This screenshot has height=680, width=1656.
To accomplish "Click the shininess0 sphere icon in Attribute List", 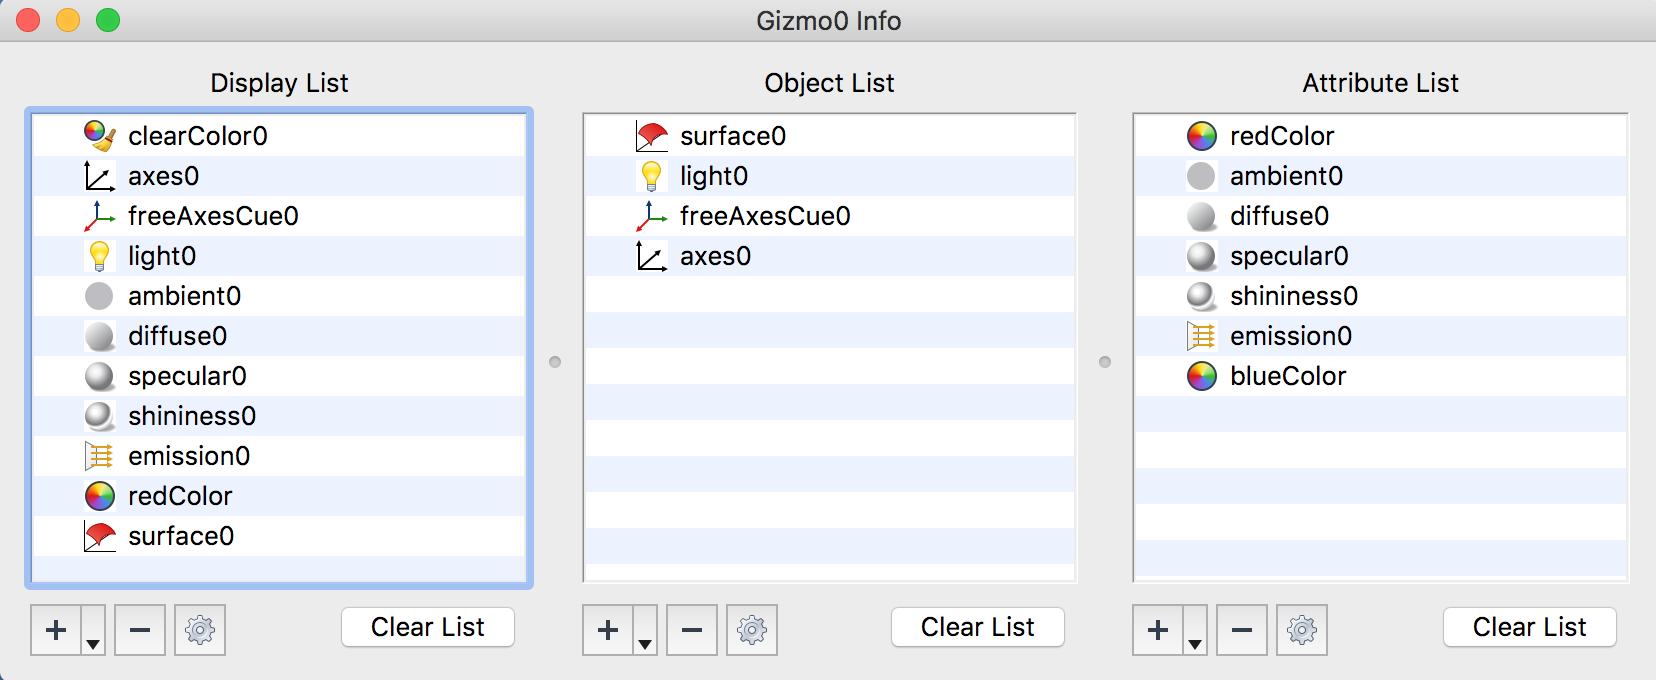I will point(1201,296).
